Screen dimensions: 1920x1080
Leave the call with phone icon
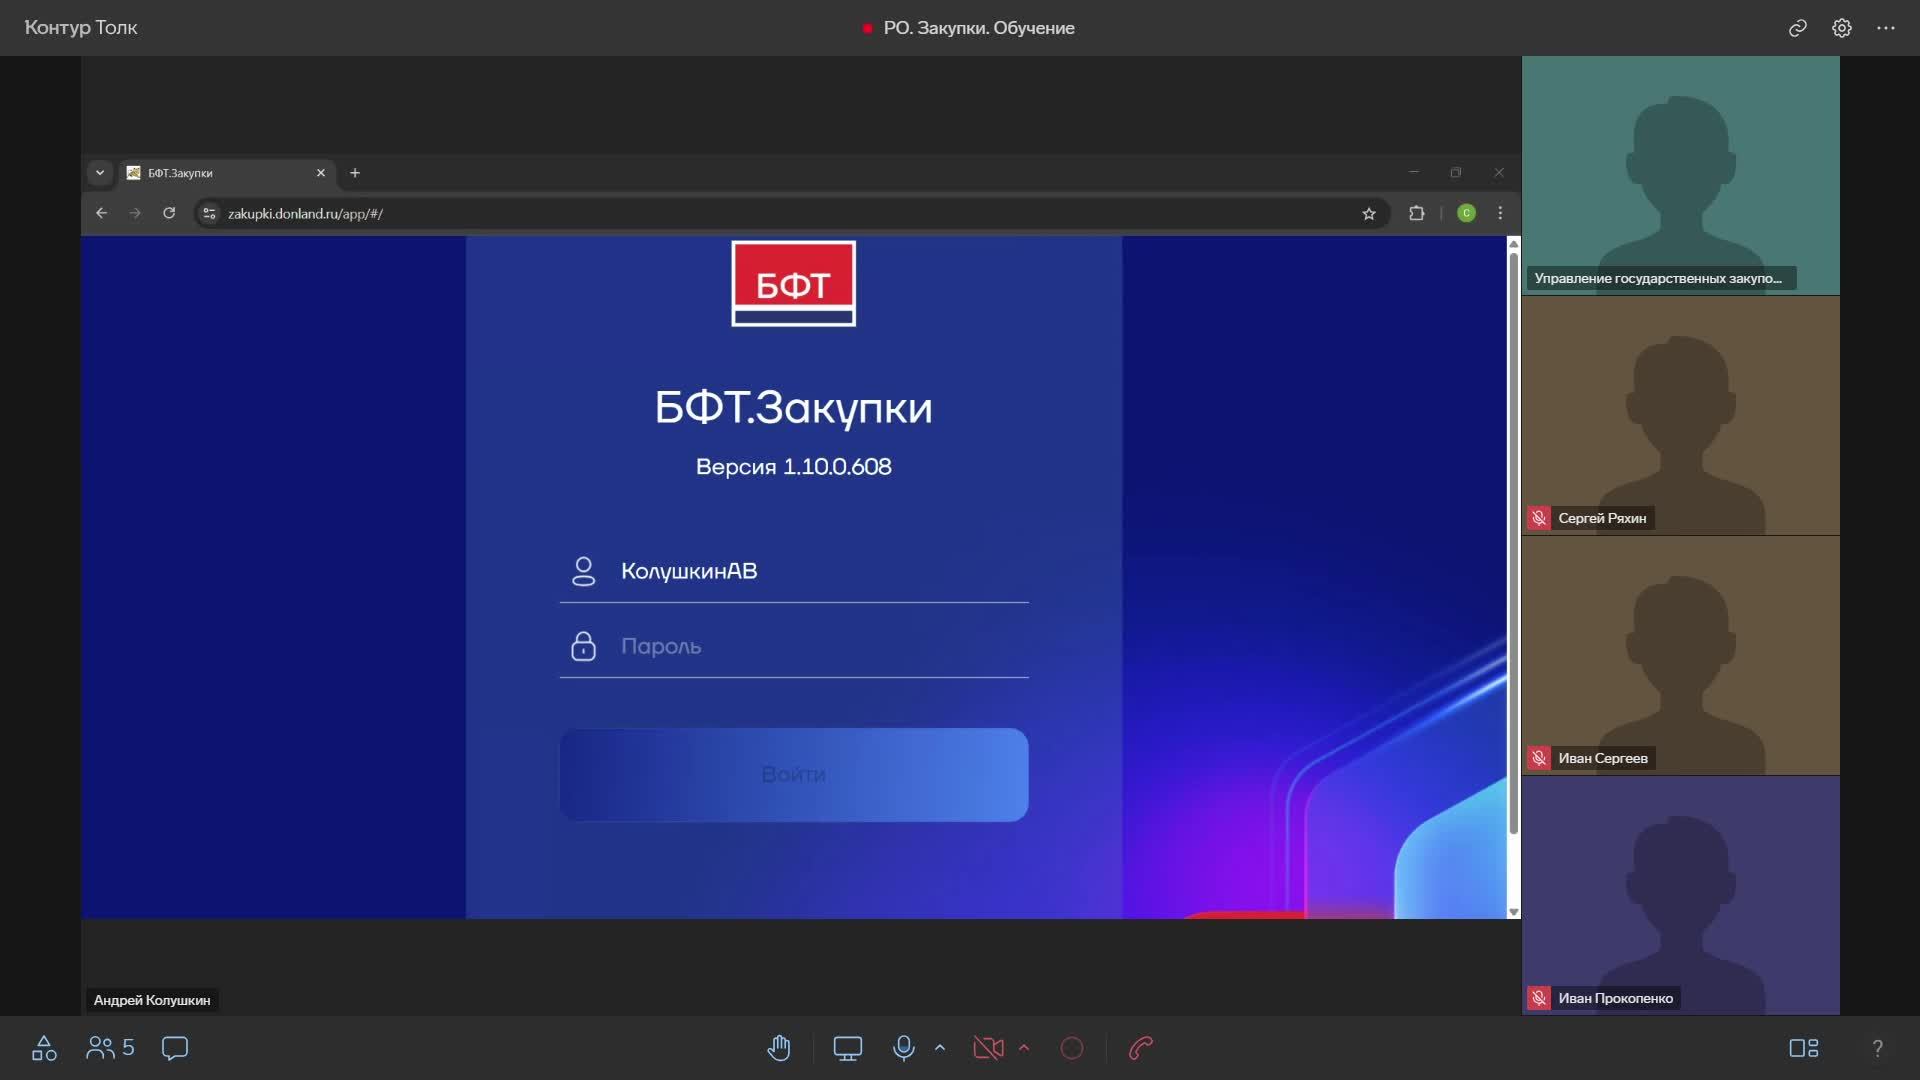1141,1048
